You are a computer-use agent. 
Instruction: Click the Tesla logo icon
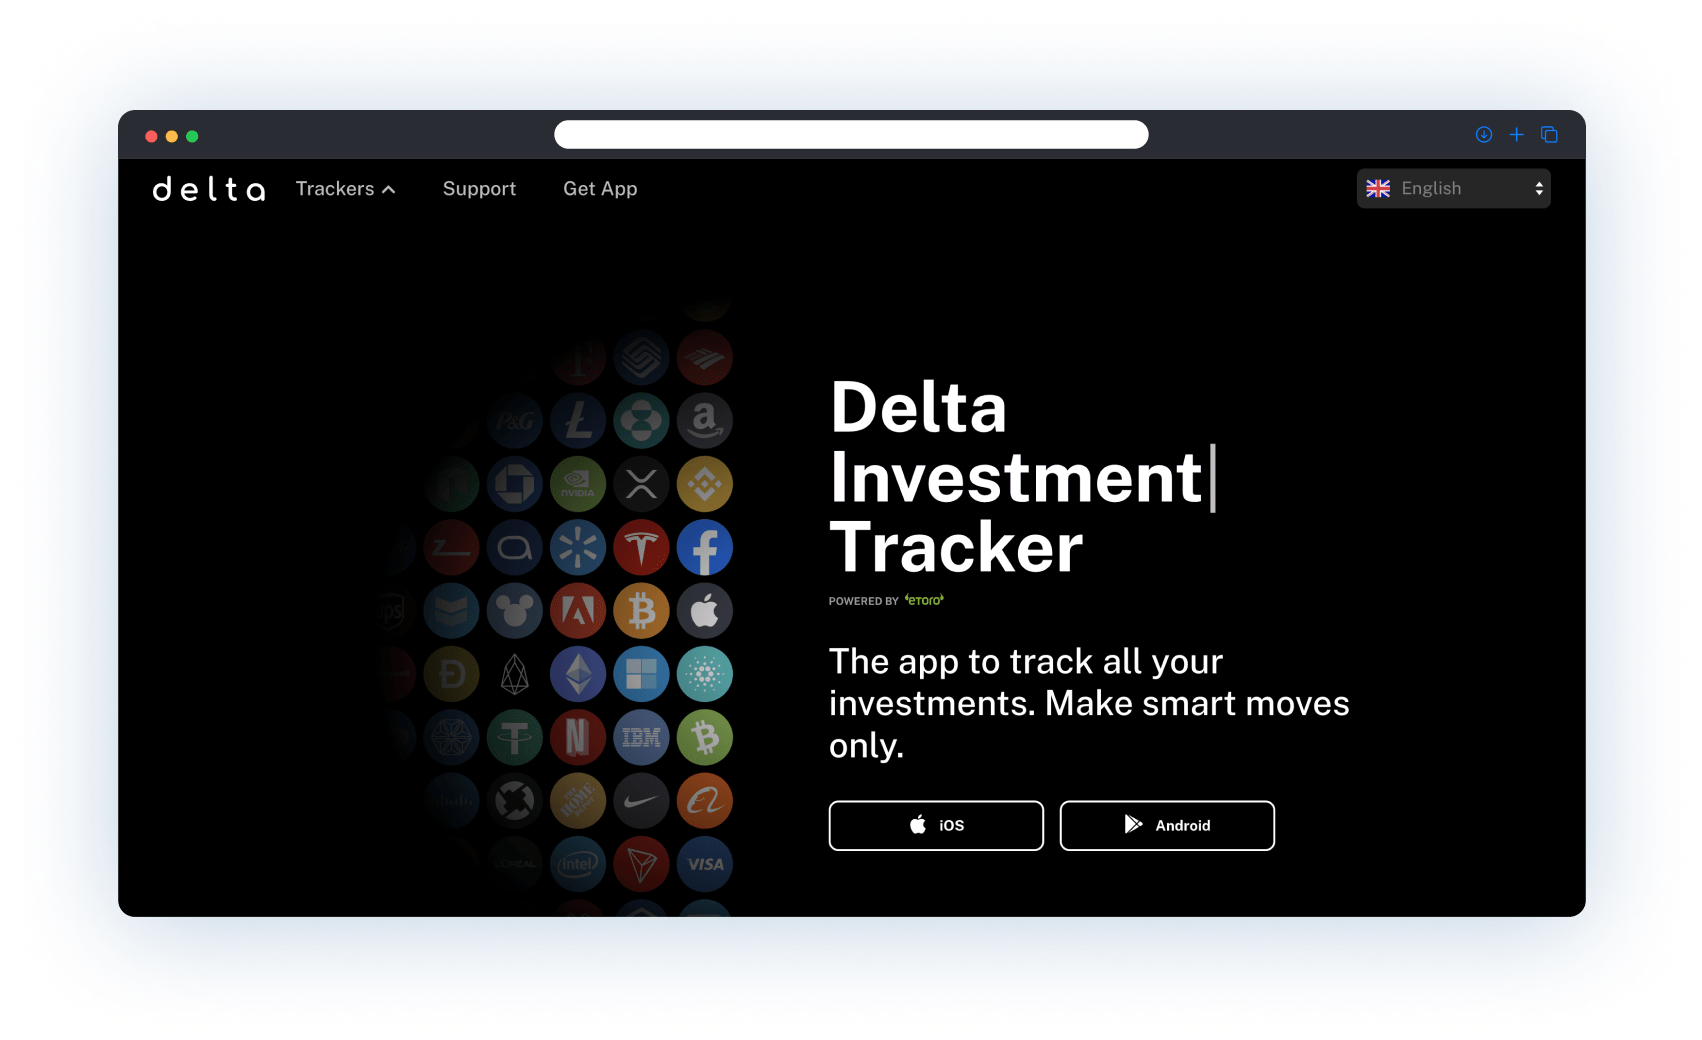click(x=641, y=548)
